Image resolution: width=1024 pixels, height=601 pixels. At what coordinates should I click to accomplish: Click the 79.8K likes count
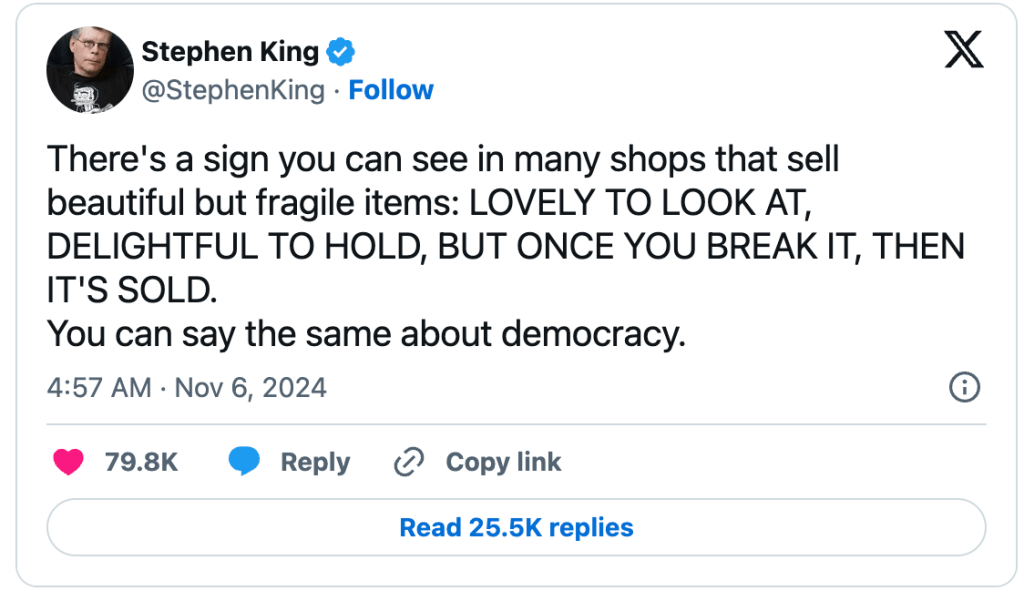(141, 462)
